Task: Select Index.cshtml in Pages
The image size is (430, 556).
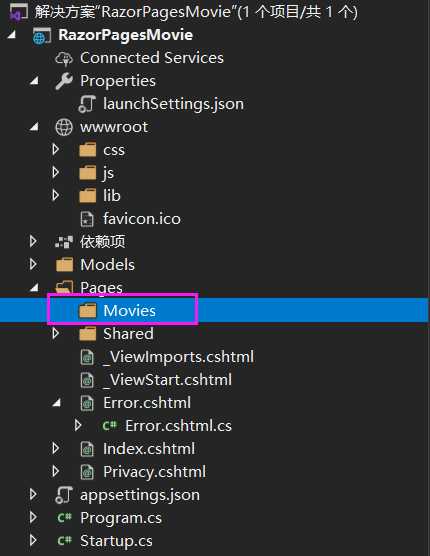Action: [149, 449]
